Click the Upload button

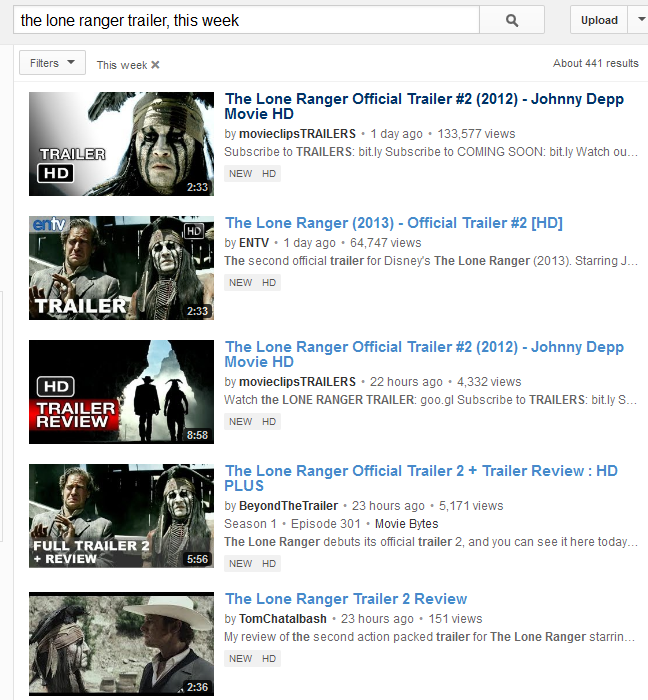click(599, 20)
